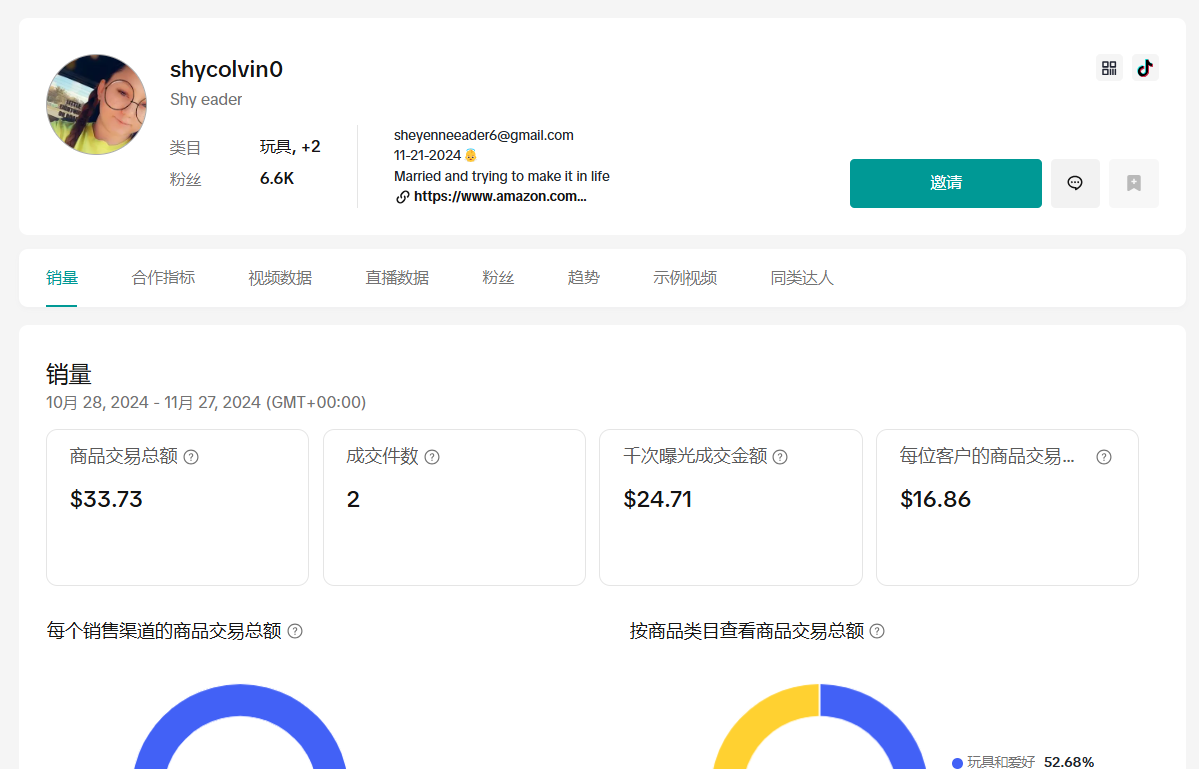Show help for 按商品类目查看商品交易总额 chart
Image resolution: width=1199 pixels, height=769 pixels.
coord(877,631)
